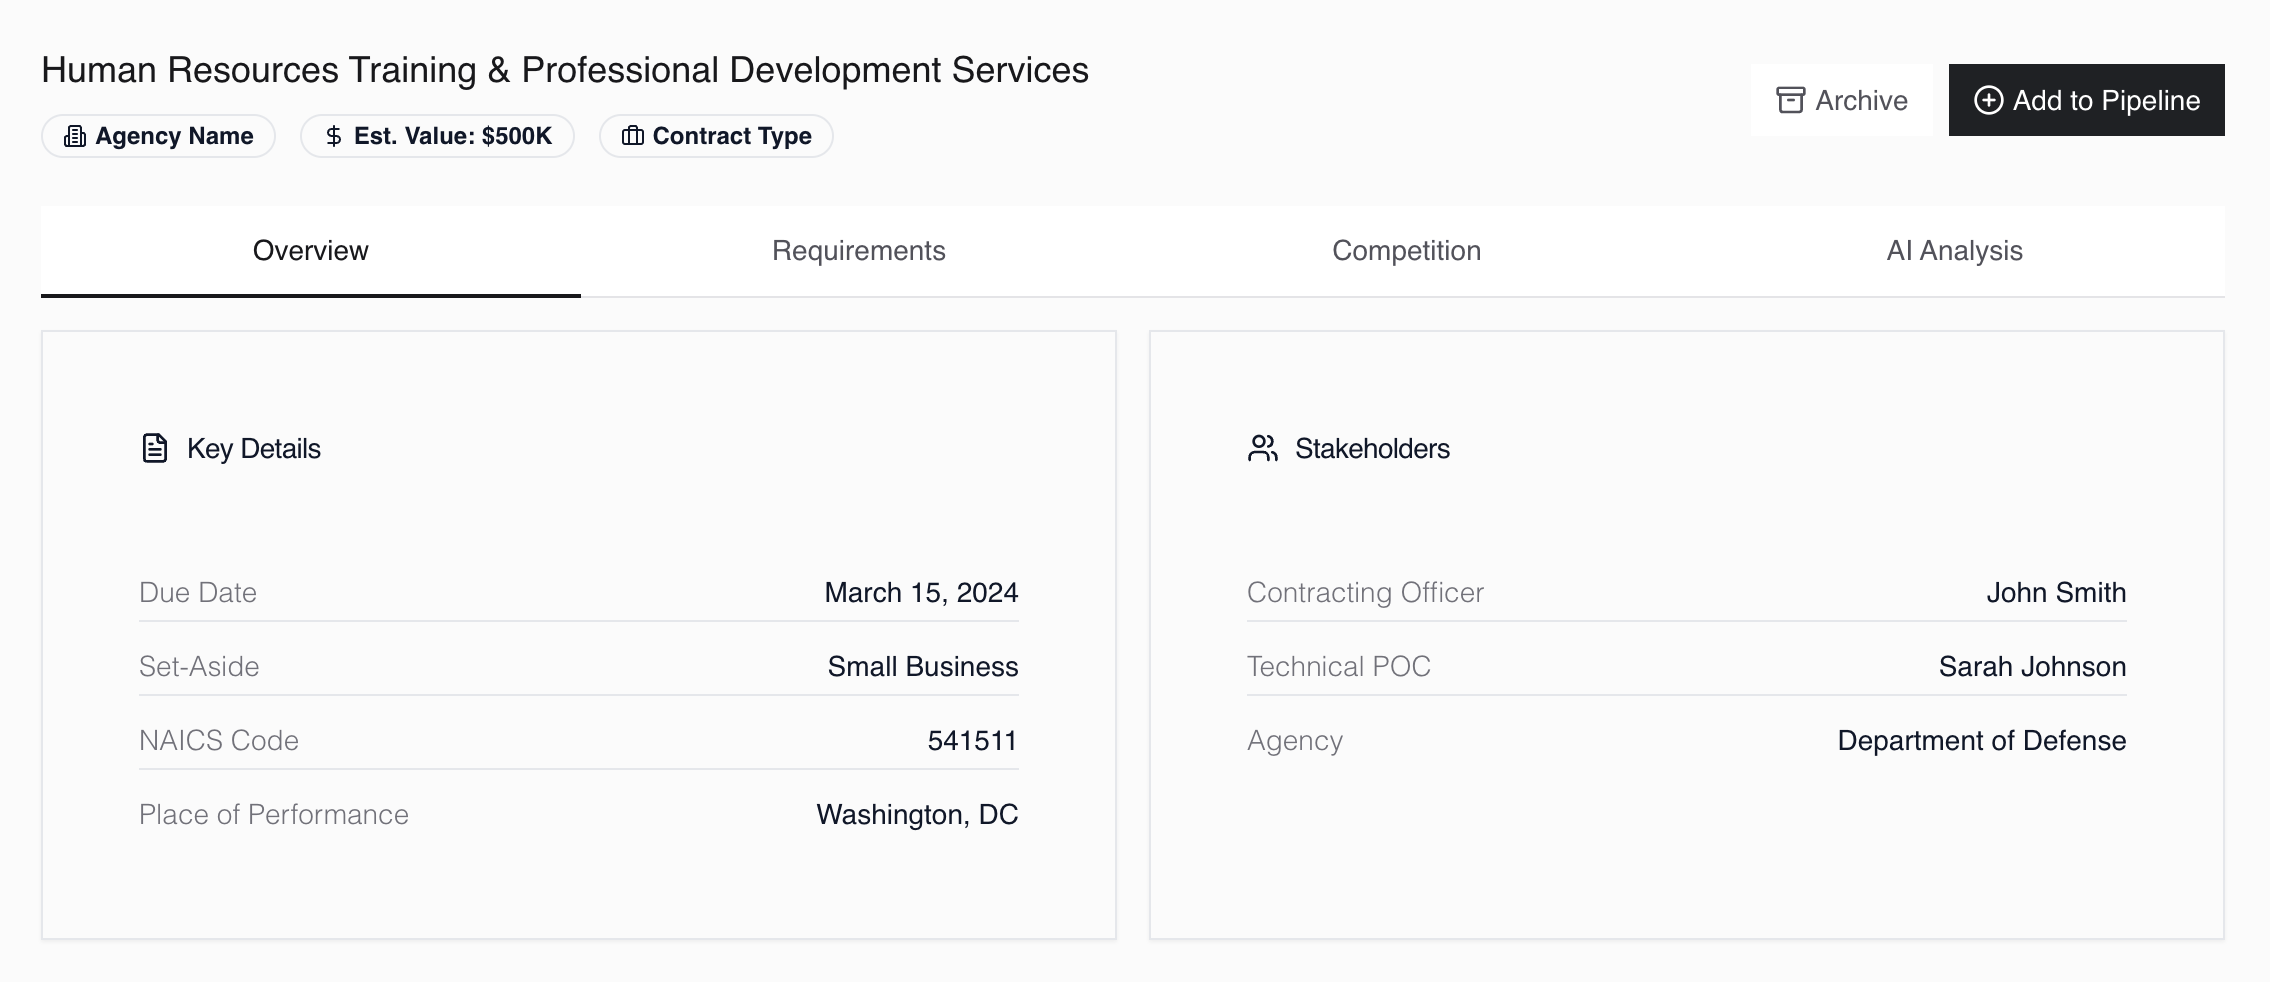The image size is (2270, 982).
Task: Click the contracting officer name John Smith
Action: [x=2055, y=593]
